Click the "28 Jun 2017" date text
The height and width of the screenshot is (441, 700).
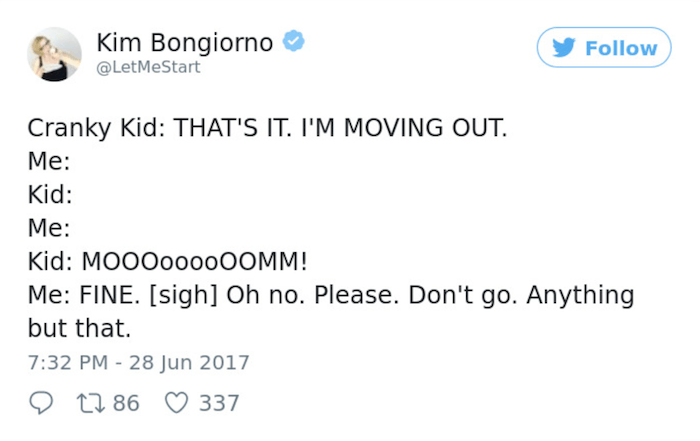click(191, 362)
